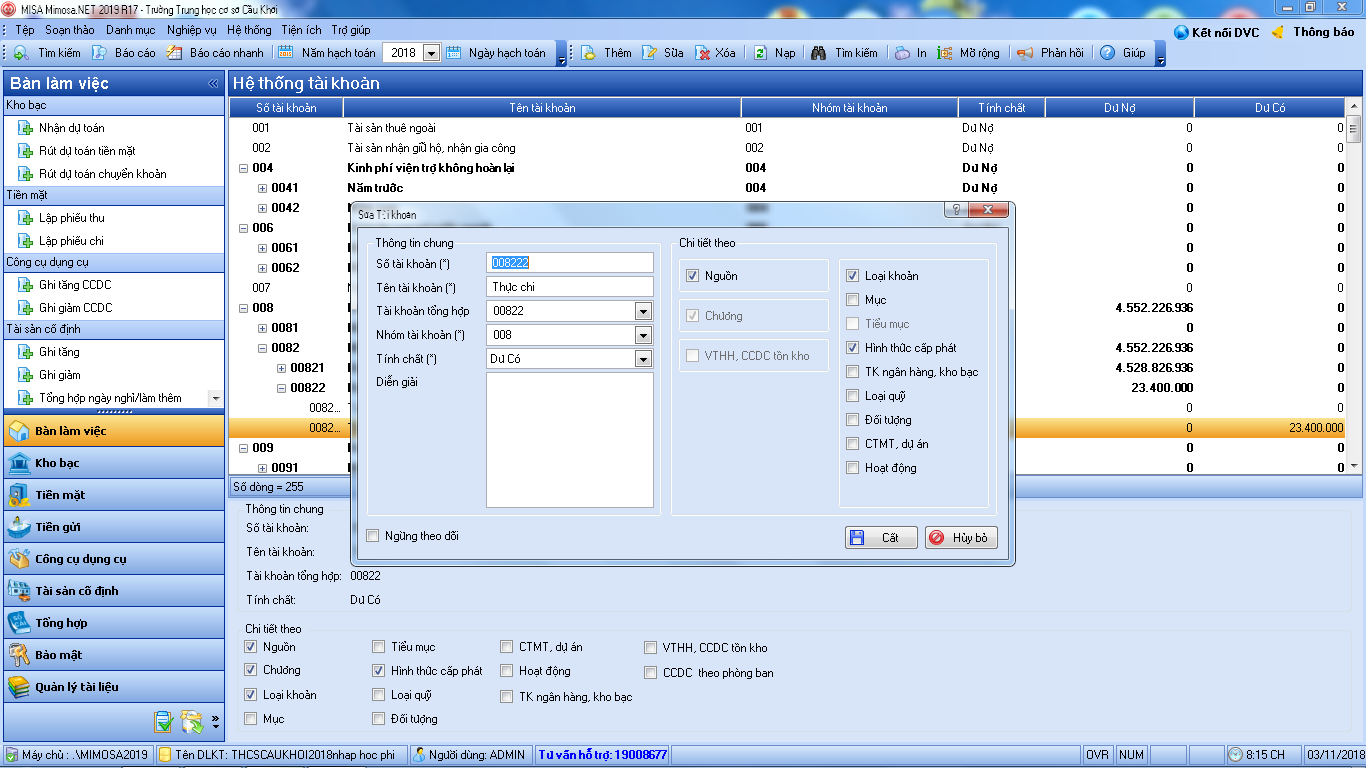Click Kết nối DVC globe icon
The image size is (1366, 768).
click(x=1181, y=32)
